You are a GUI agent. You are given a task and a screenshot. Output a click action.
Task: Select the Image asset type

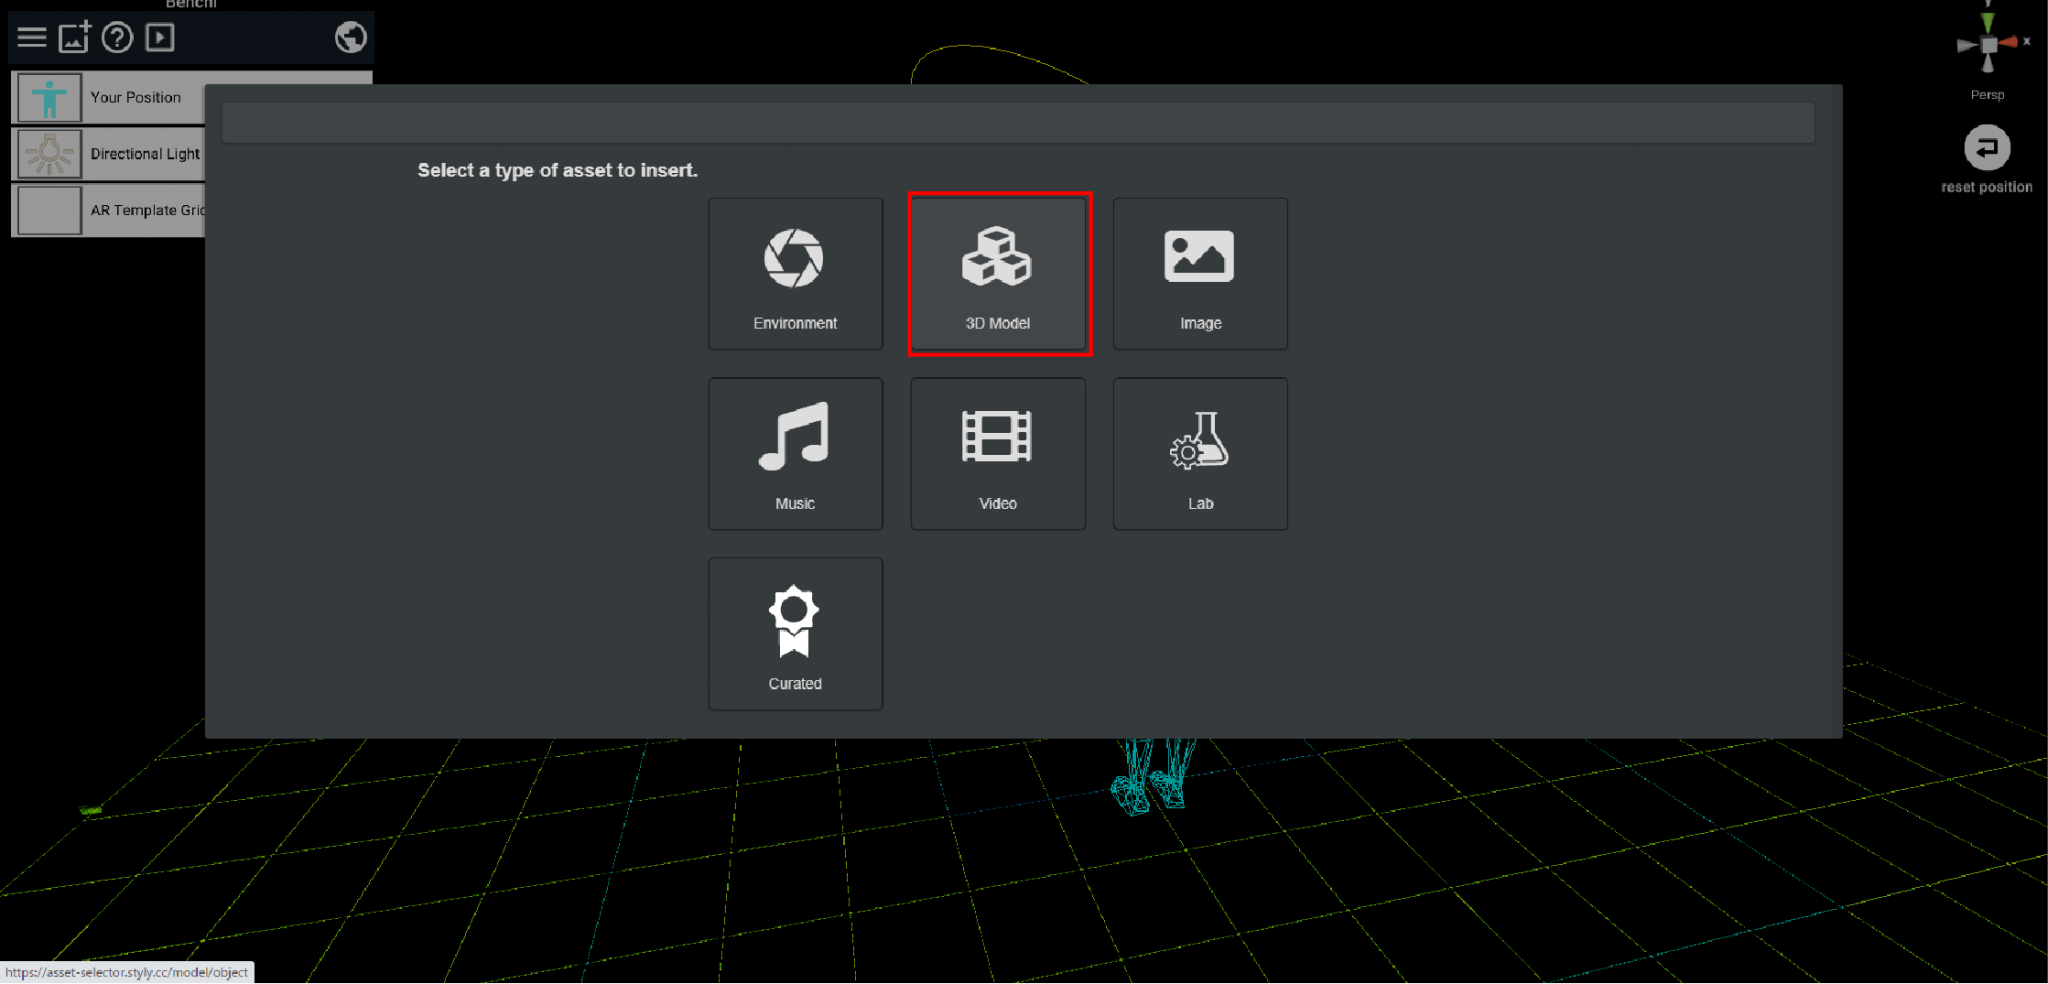click(1200, 274)
